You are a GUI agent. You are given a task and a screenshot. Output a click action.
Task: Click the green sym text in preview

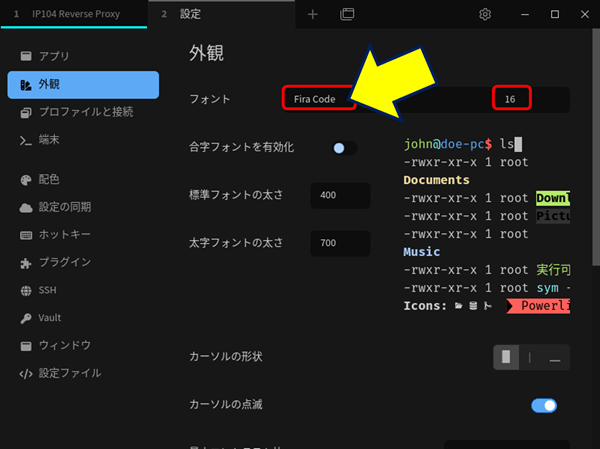click(x=547, y=288)
